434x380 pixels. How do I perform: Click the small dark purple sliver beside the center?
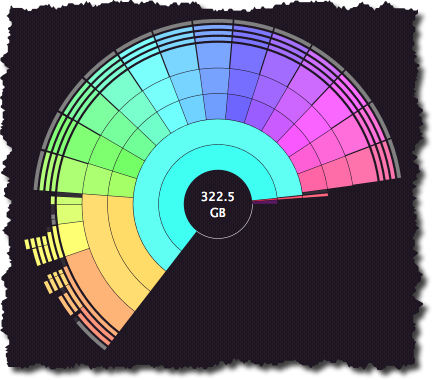[265, 202]
